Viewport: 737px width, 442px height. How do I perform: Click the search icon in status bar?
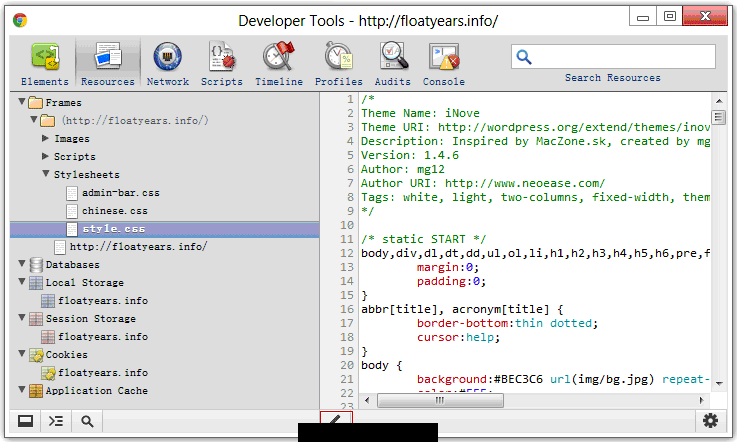87,421
